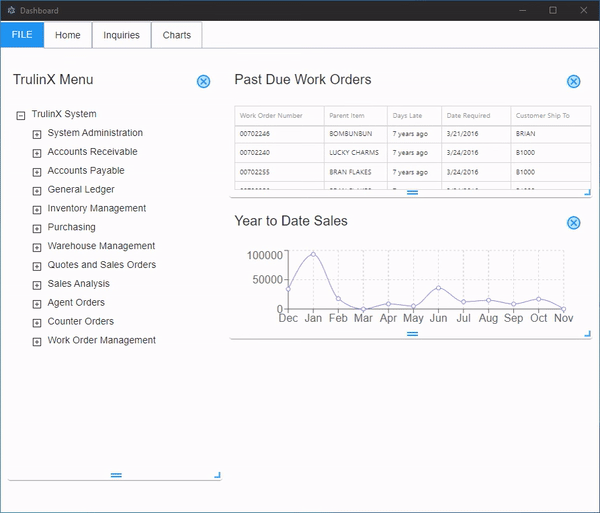
Task: Expand the Inventory Management node
Action: click(37, 210)
